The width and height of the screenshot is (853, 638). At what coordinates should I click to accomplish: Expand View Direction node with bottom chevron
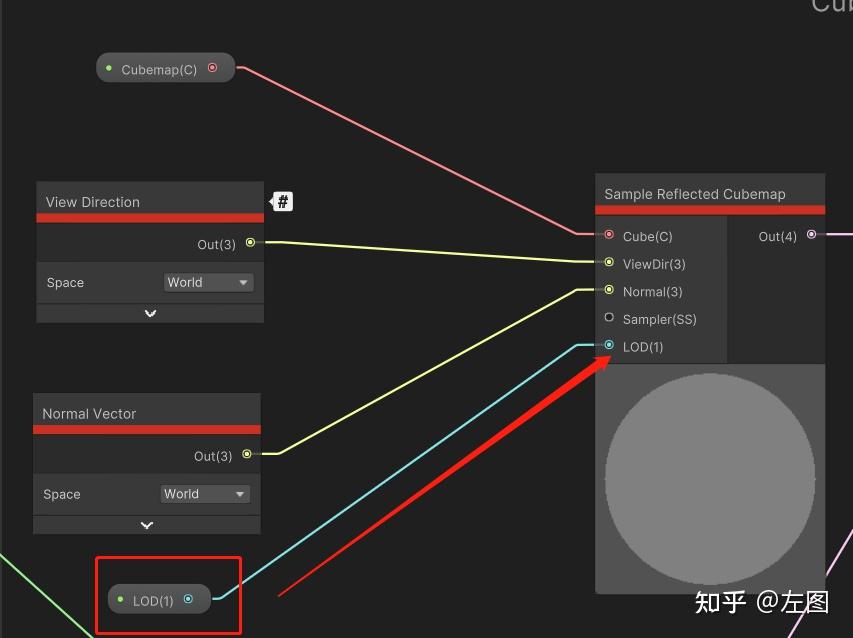(149, 313)
